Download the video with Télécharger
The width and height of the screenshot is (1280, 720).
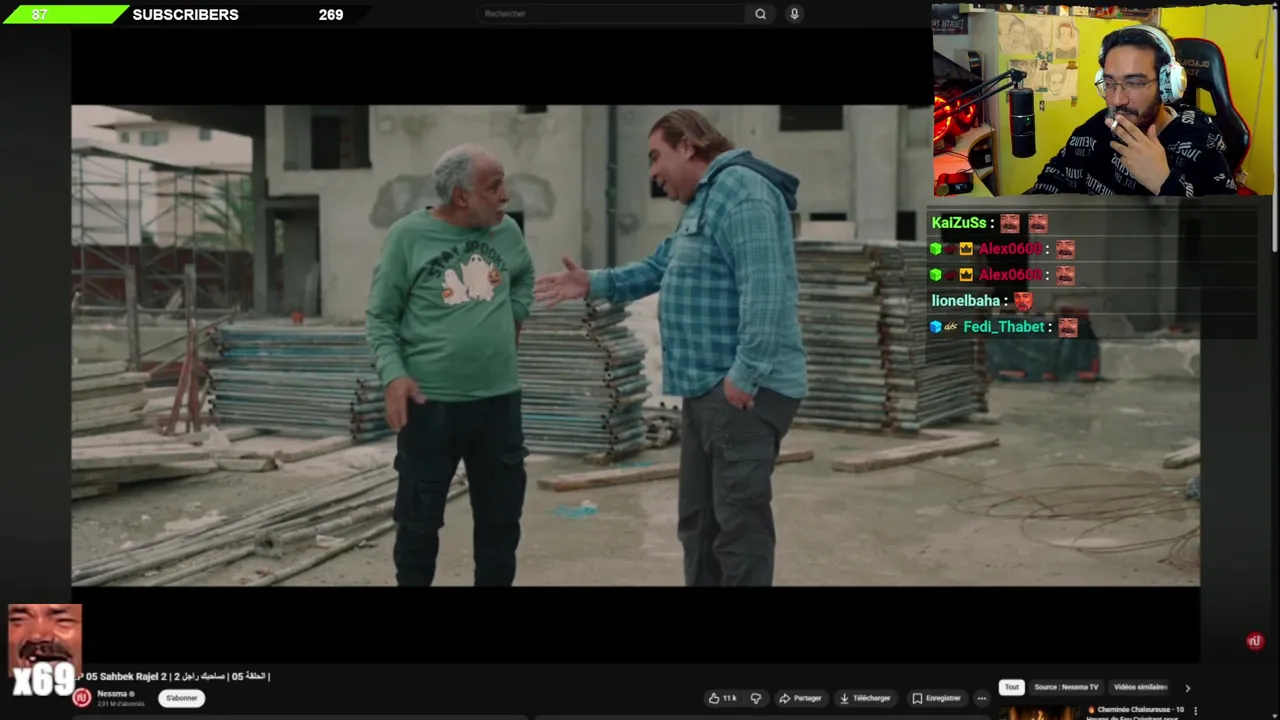tap(865, 698)
